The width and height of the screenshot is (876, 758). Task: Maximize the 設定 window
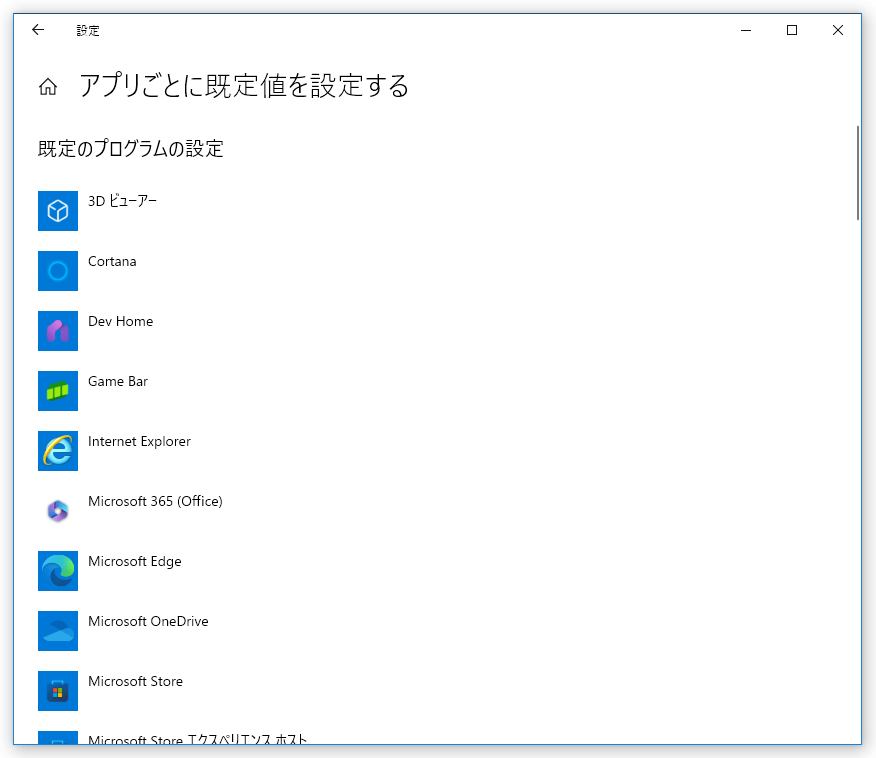pyautogui.click(x=792, y=30)
